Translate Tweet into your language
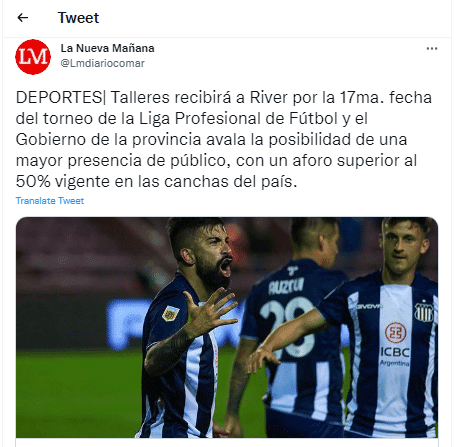Image resolution: width=457 pixels, height=447 pixels. pos(50,201)
